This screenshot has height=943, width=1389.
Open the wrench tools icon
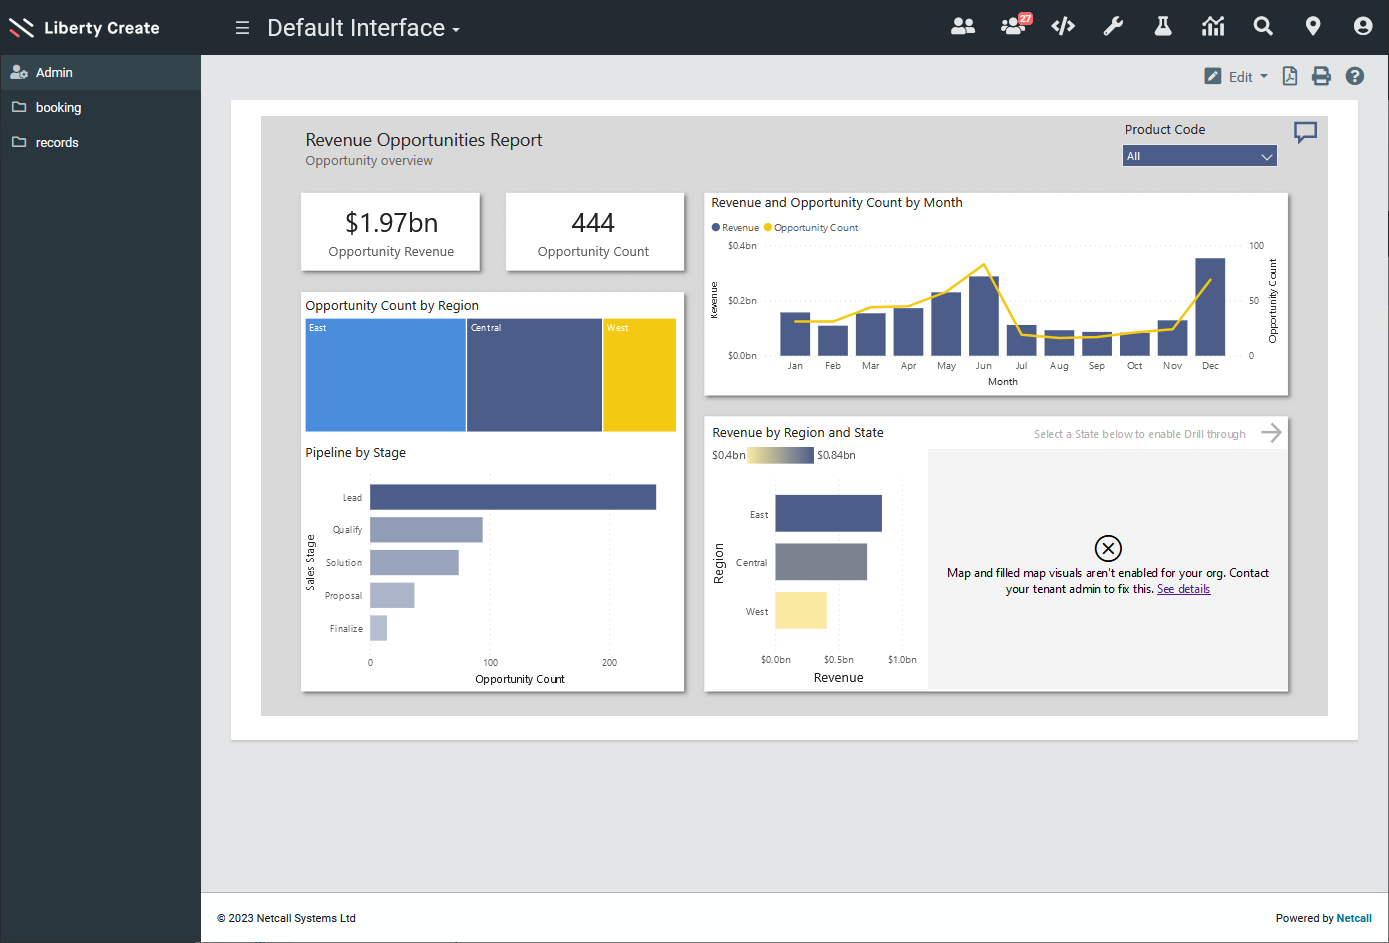(x=1113, y=27)
